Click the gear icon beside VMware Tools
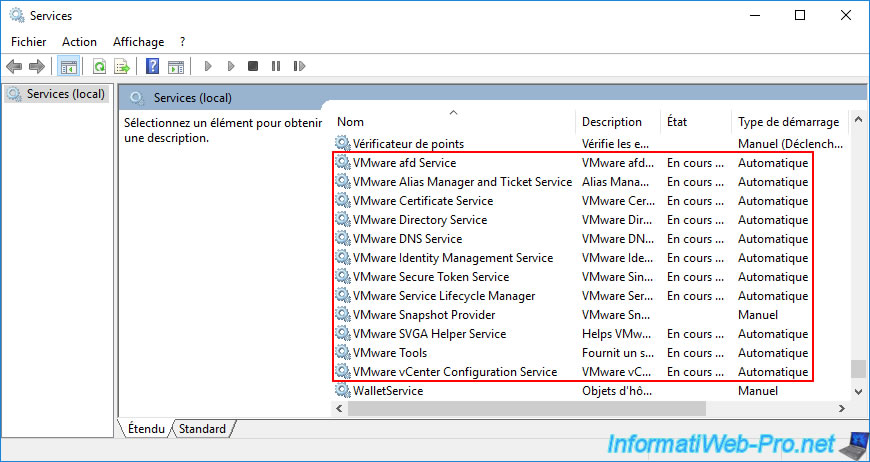This screenshot has width=870, height=462. tap(343, 353)
